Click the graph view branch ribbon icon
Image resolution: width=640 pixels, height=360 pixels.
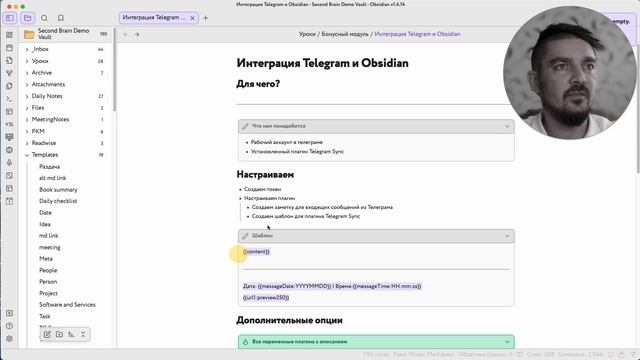click(9, 73)
